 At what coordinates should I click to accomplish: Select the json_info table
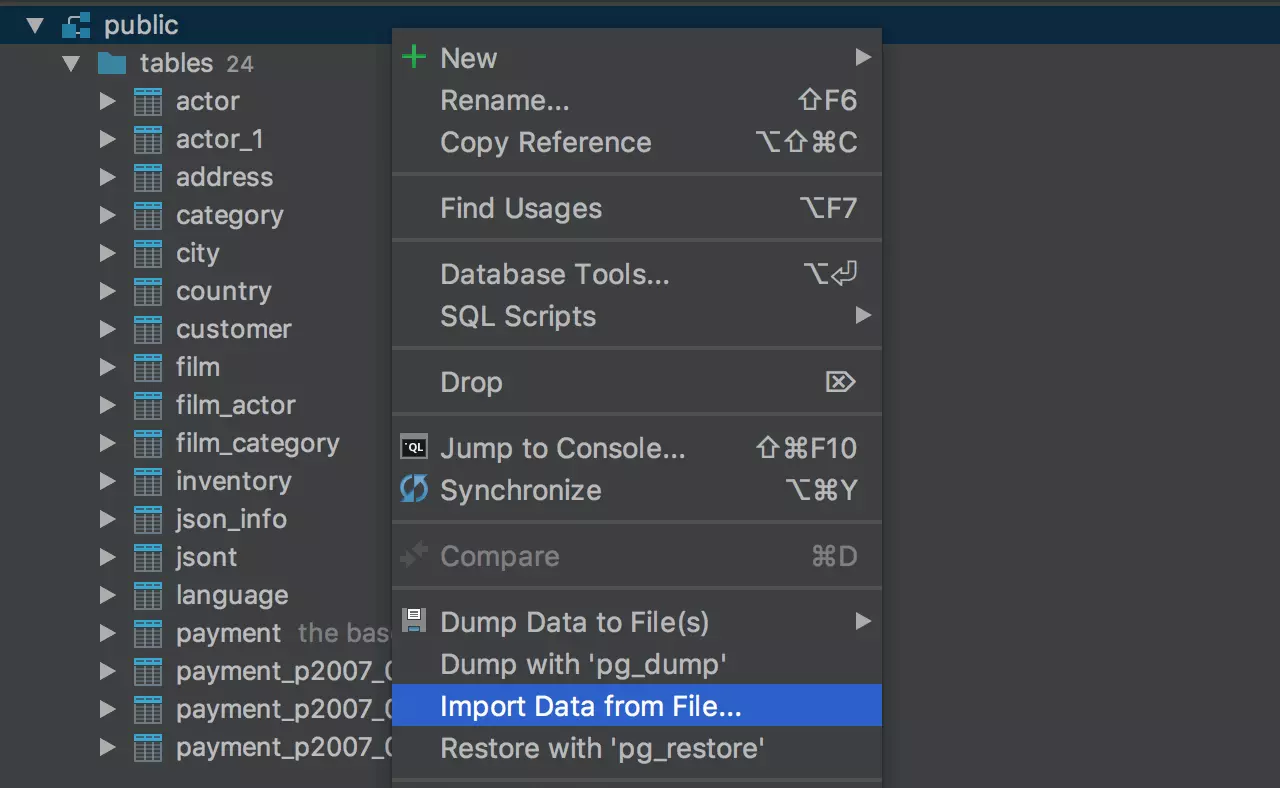click(x=231, y=520)
